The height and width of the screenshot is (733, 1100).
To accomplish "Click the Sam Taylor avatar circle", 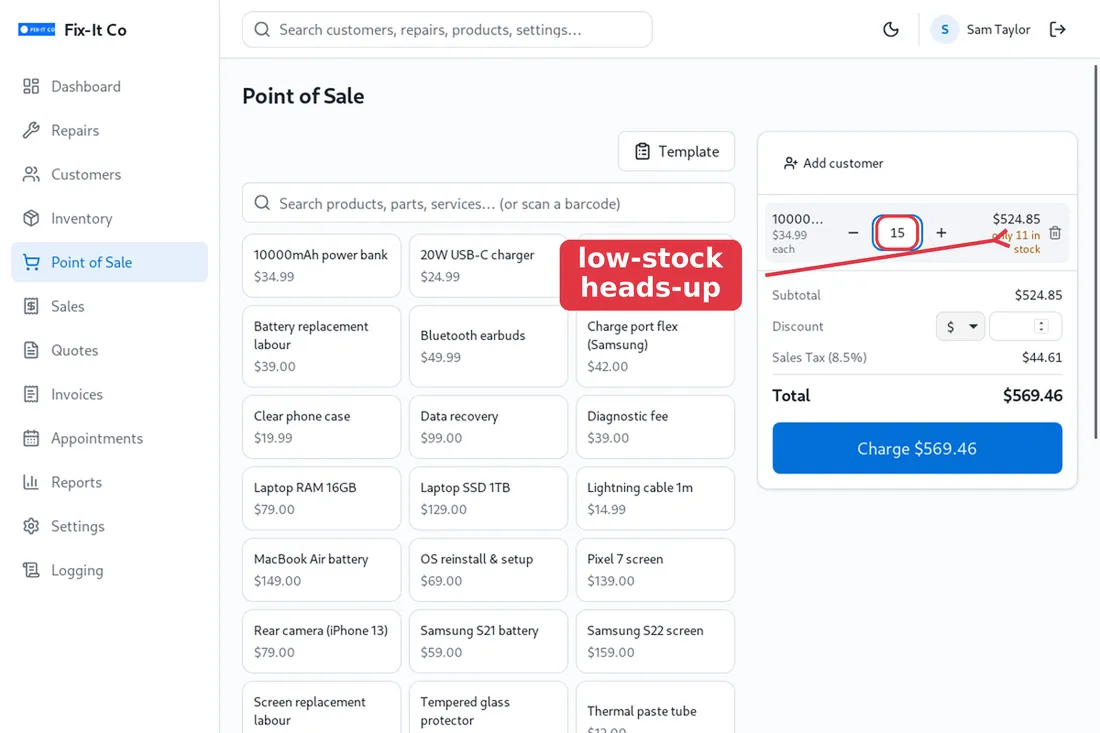I will [x=944, y=29].
